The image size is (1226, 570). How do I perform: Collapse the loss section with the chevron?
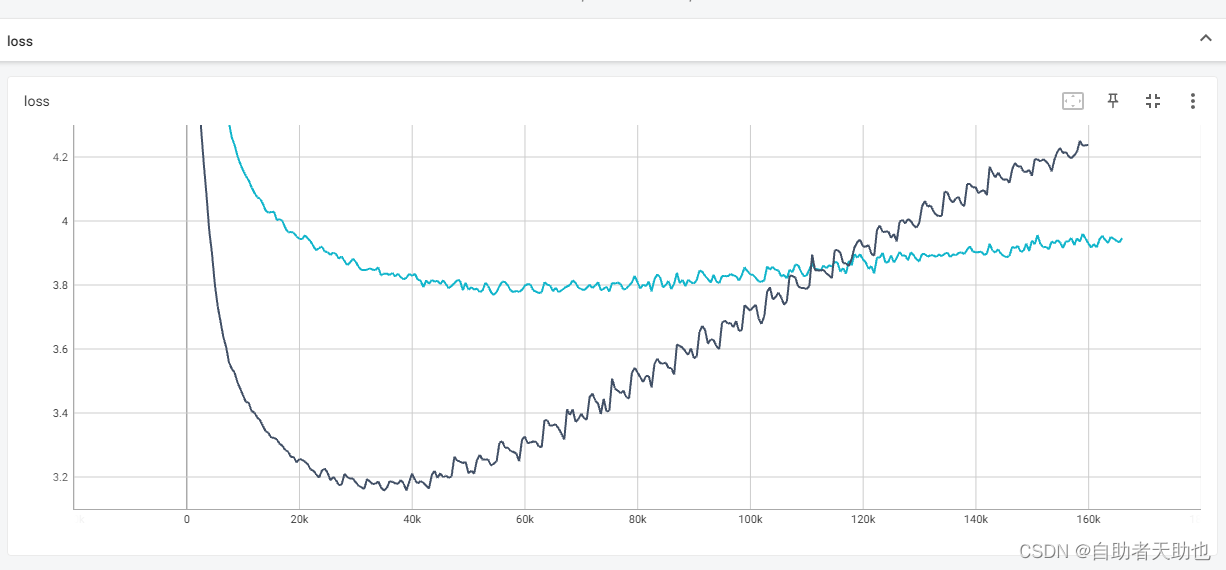[1205, 39]
